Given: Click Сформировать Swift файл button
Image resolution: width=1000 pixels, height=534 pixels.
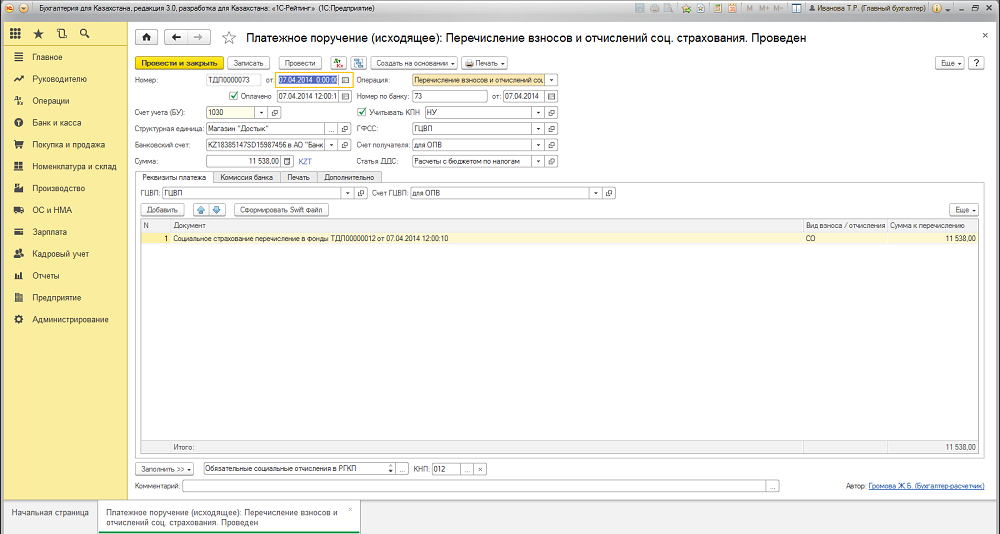Looking at the screenshot, I should 281,210.
